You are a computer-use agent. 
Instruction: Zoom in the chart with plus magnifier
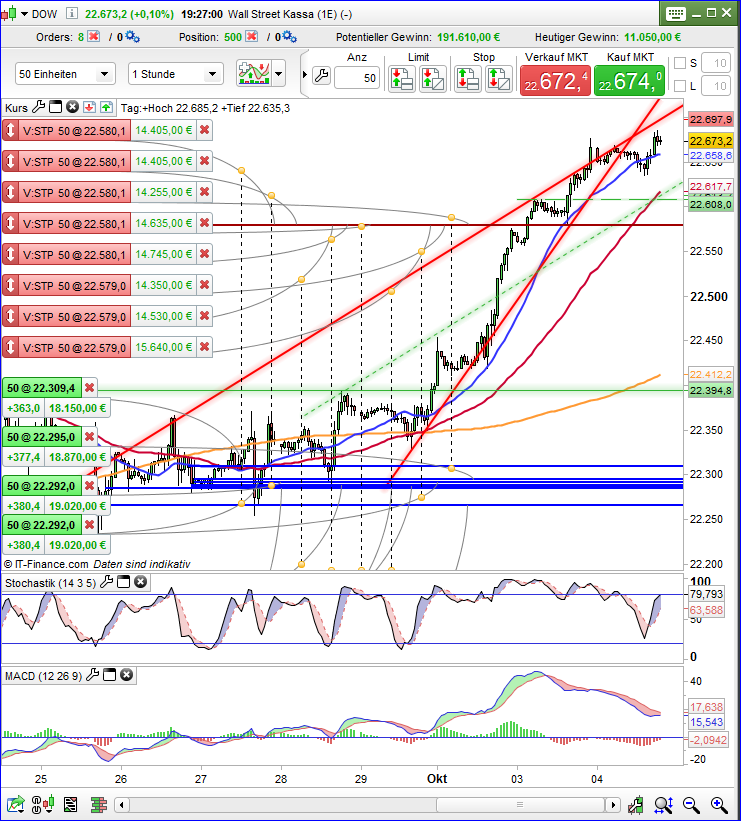click(x=719, y=804)
